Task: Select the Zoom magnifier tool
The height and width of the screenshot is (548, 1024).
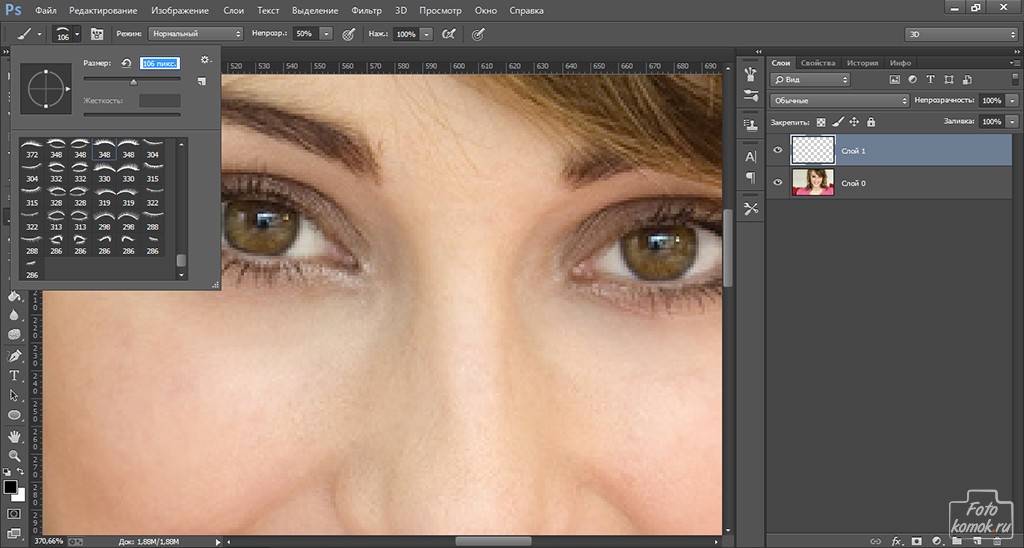Action: point(14,456)
